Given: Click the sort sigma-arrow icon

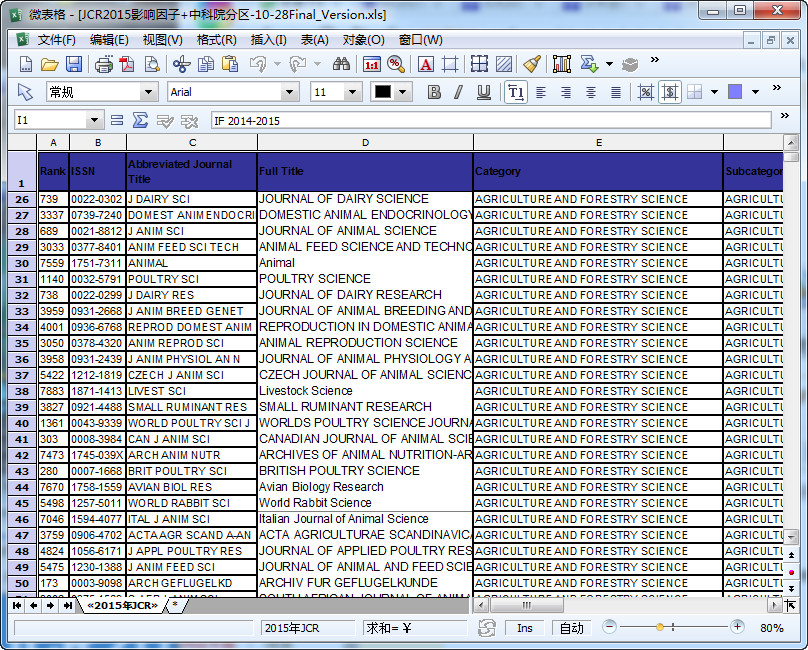Looking at the screenshot, I should tap(589, 64).
